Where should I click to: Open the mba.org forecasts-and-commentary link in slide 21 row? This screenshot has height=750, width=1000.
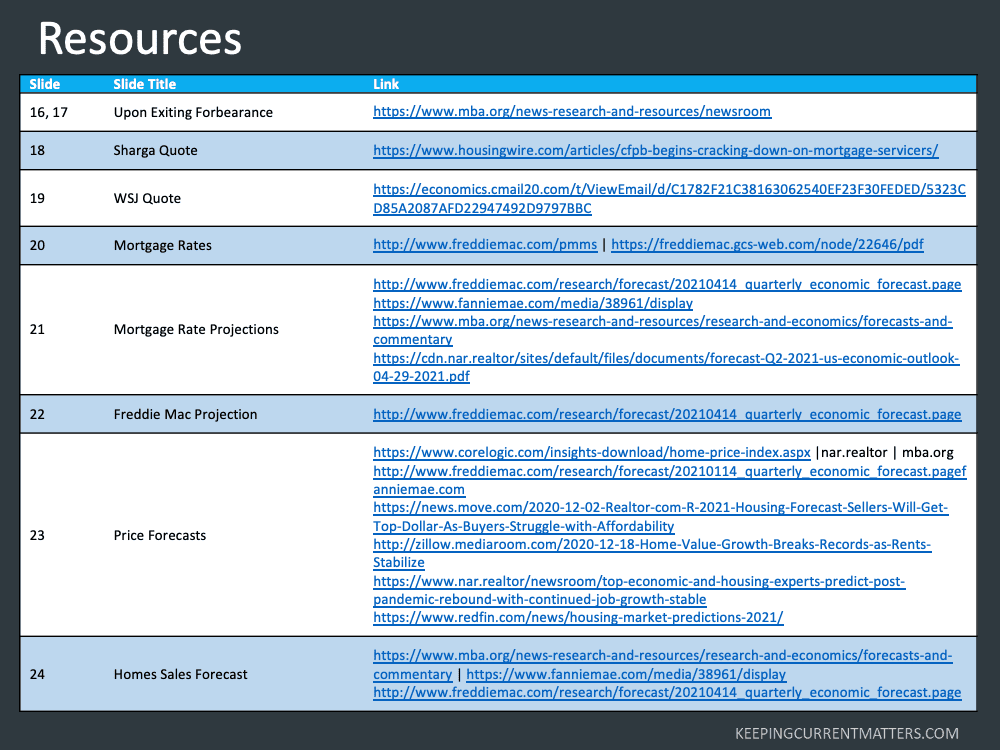pos(663,330)
